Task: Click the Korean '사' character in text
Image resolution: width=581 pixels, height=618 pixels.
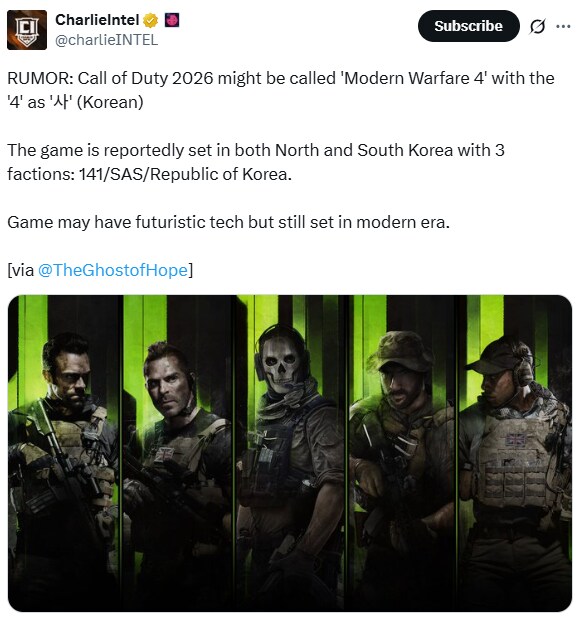Action: pyautogui.click(x=61, y=102)
